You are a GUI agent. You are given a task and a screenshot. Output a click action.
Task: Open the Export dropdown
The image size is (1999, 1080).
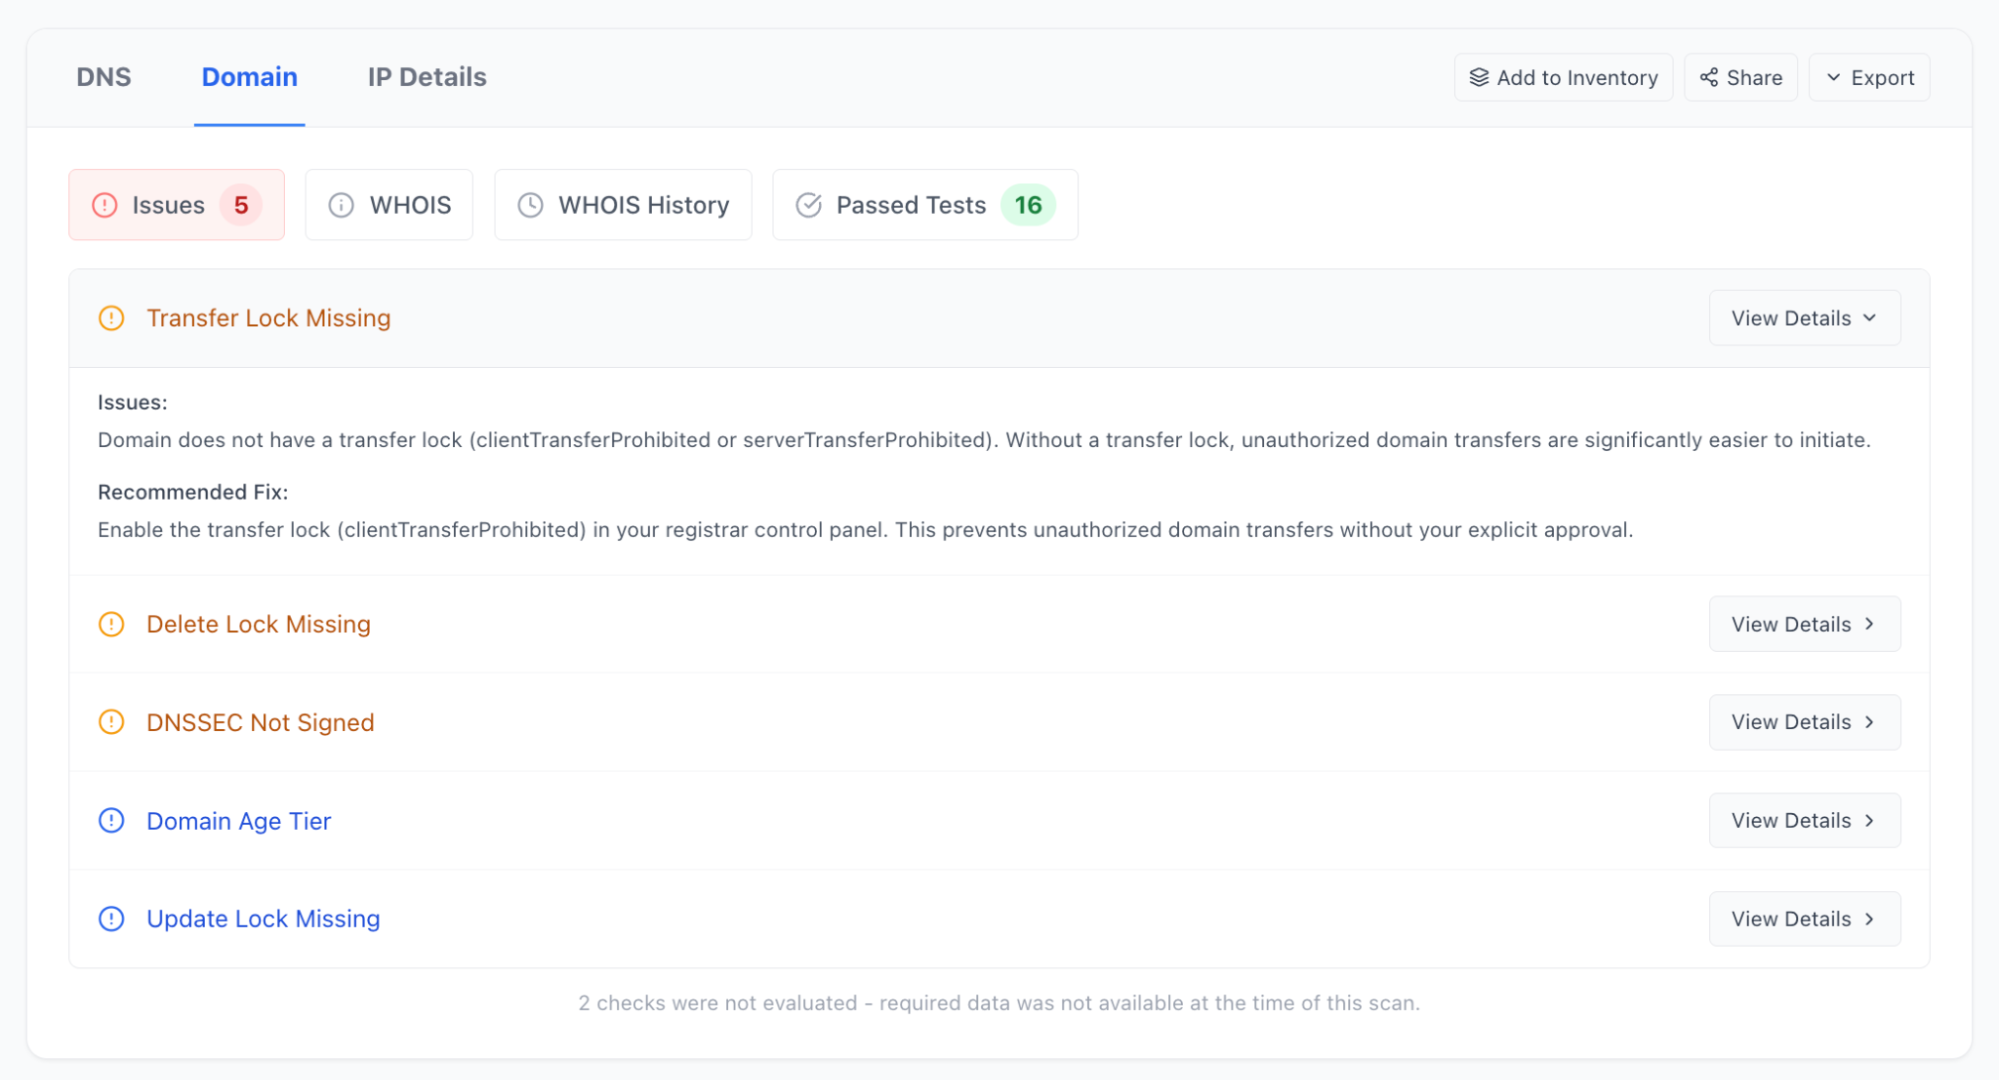1870,78
